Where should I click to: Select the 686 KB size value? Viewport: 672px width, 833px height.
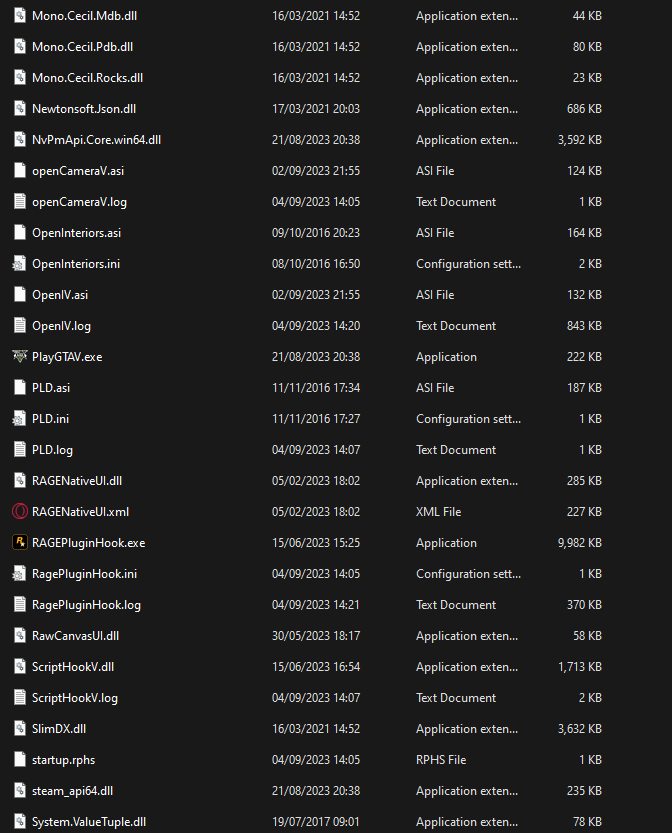(584, 109)
